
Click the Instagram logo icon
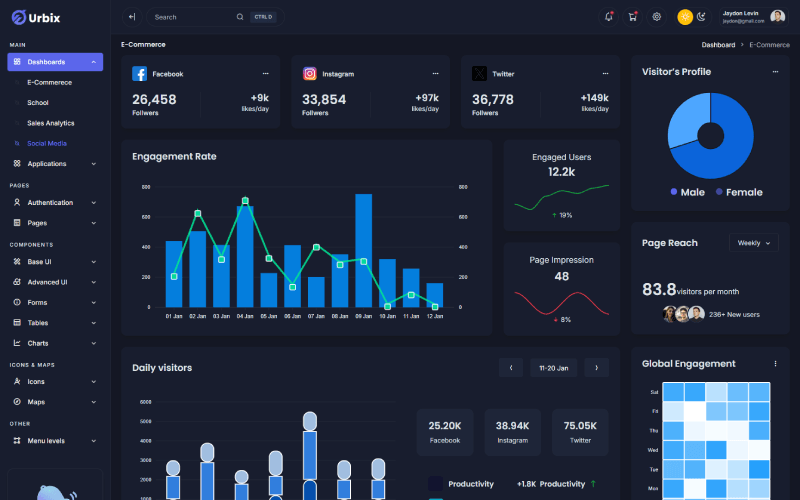pos(310,74)
